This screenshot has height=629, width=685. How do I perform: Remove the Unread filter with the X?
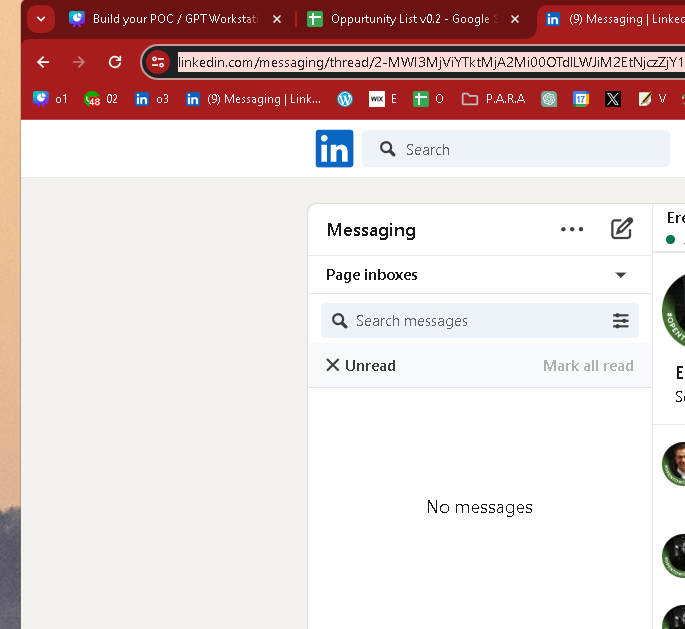pos(332,365)
